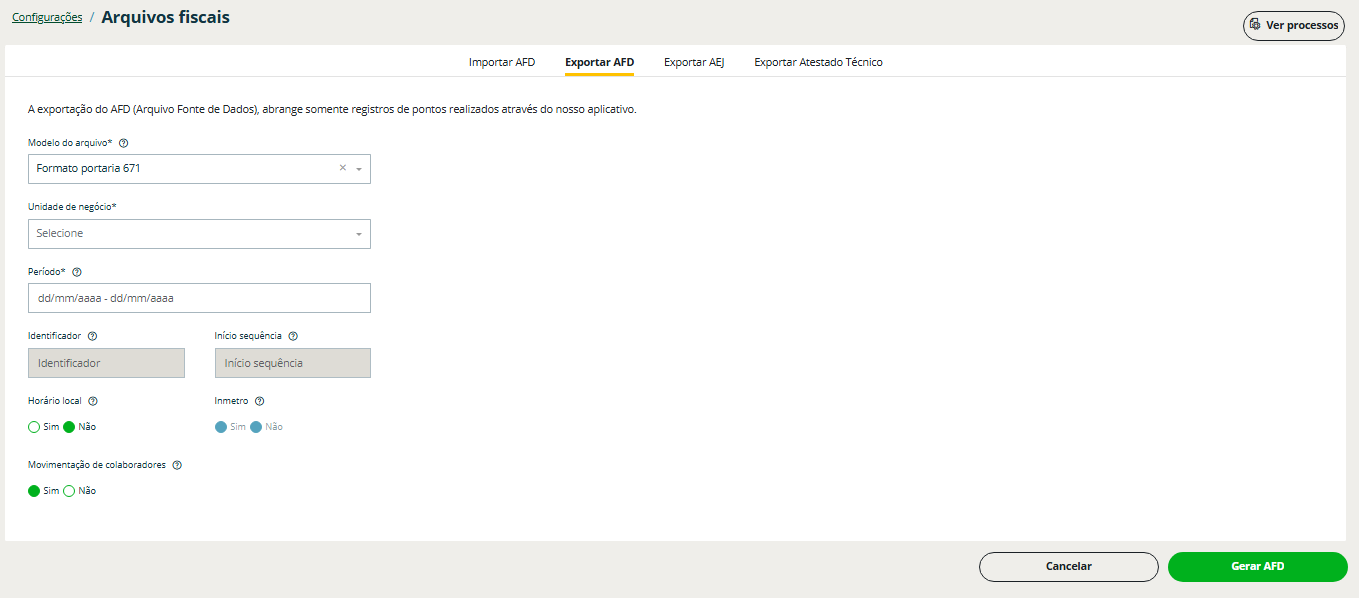Image resolution: width=1359 pixels, height=598 pixels.
Task: Click help icon next to Início sequência
Action: coord(293,337)
